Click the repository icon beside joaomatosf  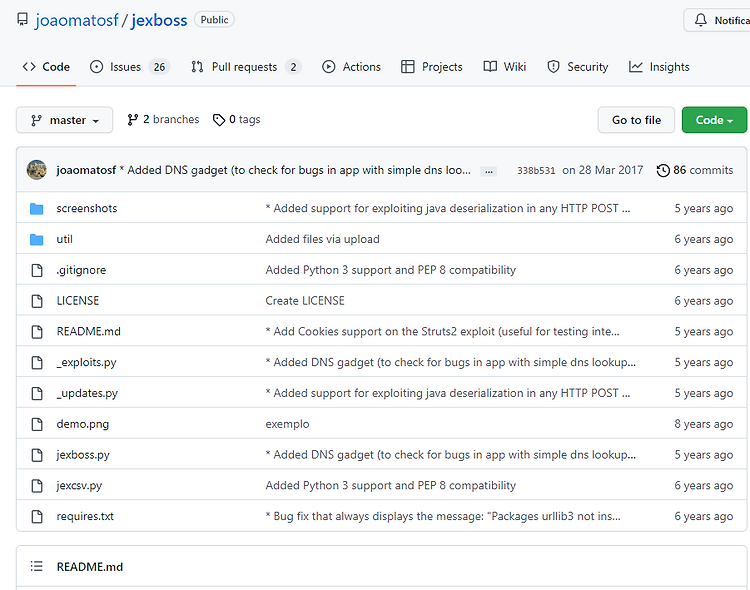coord(22,20)
